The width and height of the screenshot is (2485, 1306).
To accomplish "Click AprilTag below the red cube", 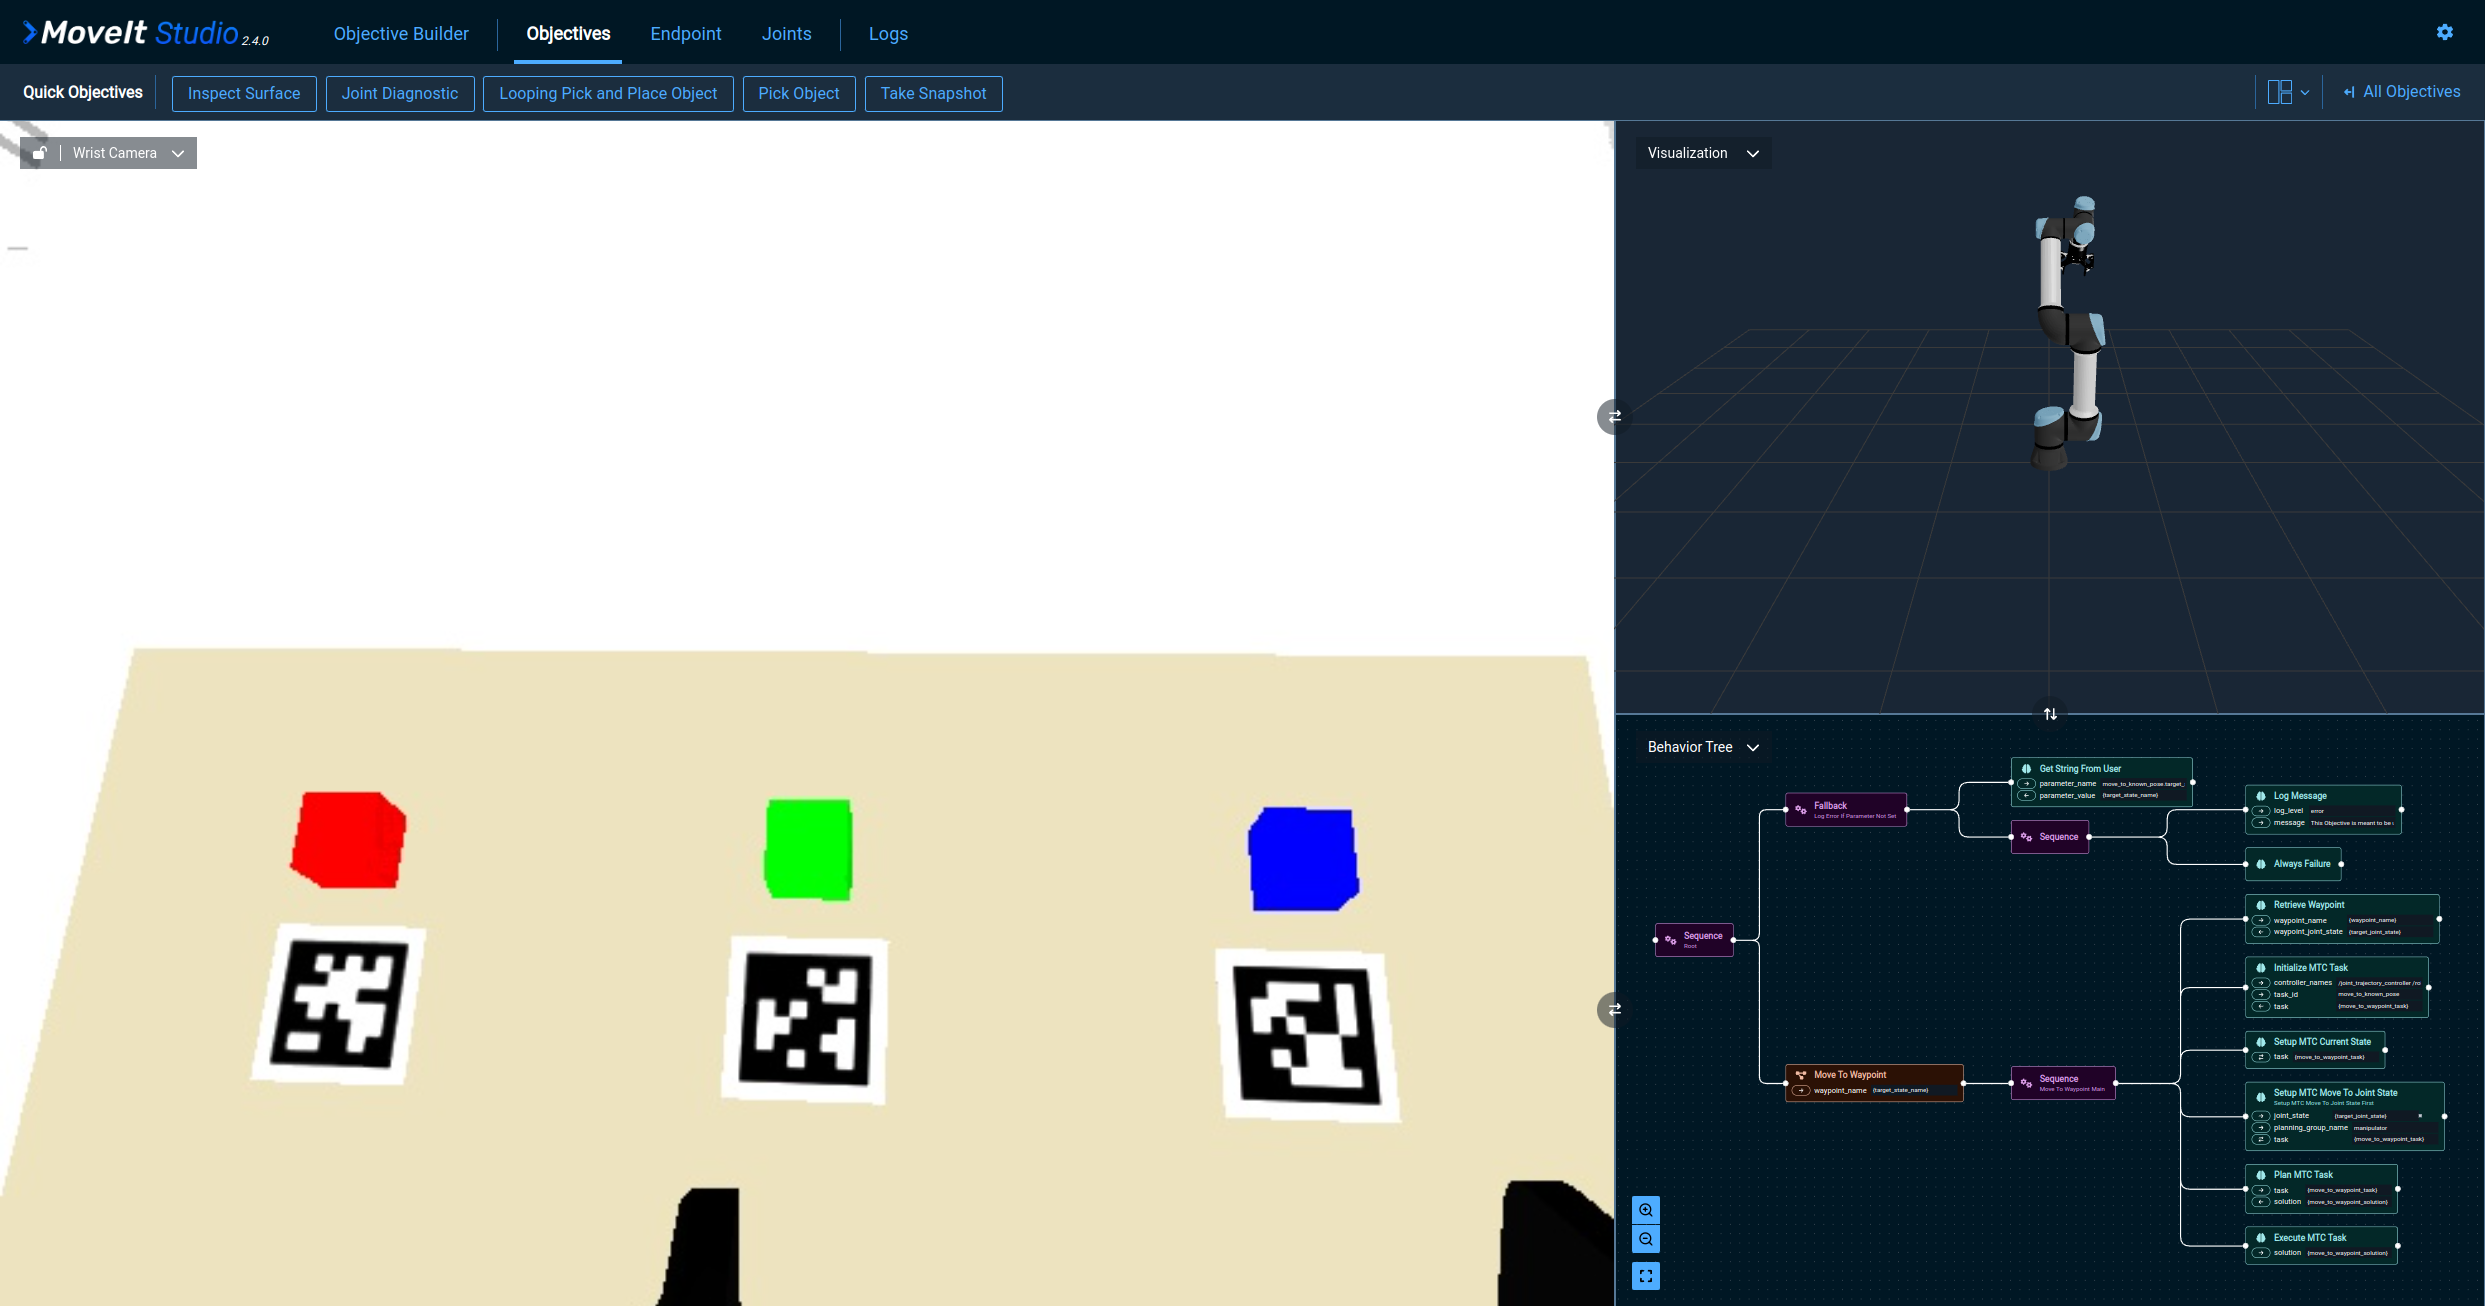I will [x=338, y=1005].
